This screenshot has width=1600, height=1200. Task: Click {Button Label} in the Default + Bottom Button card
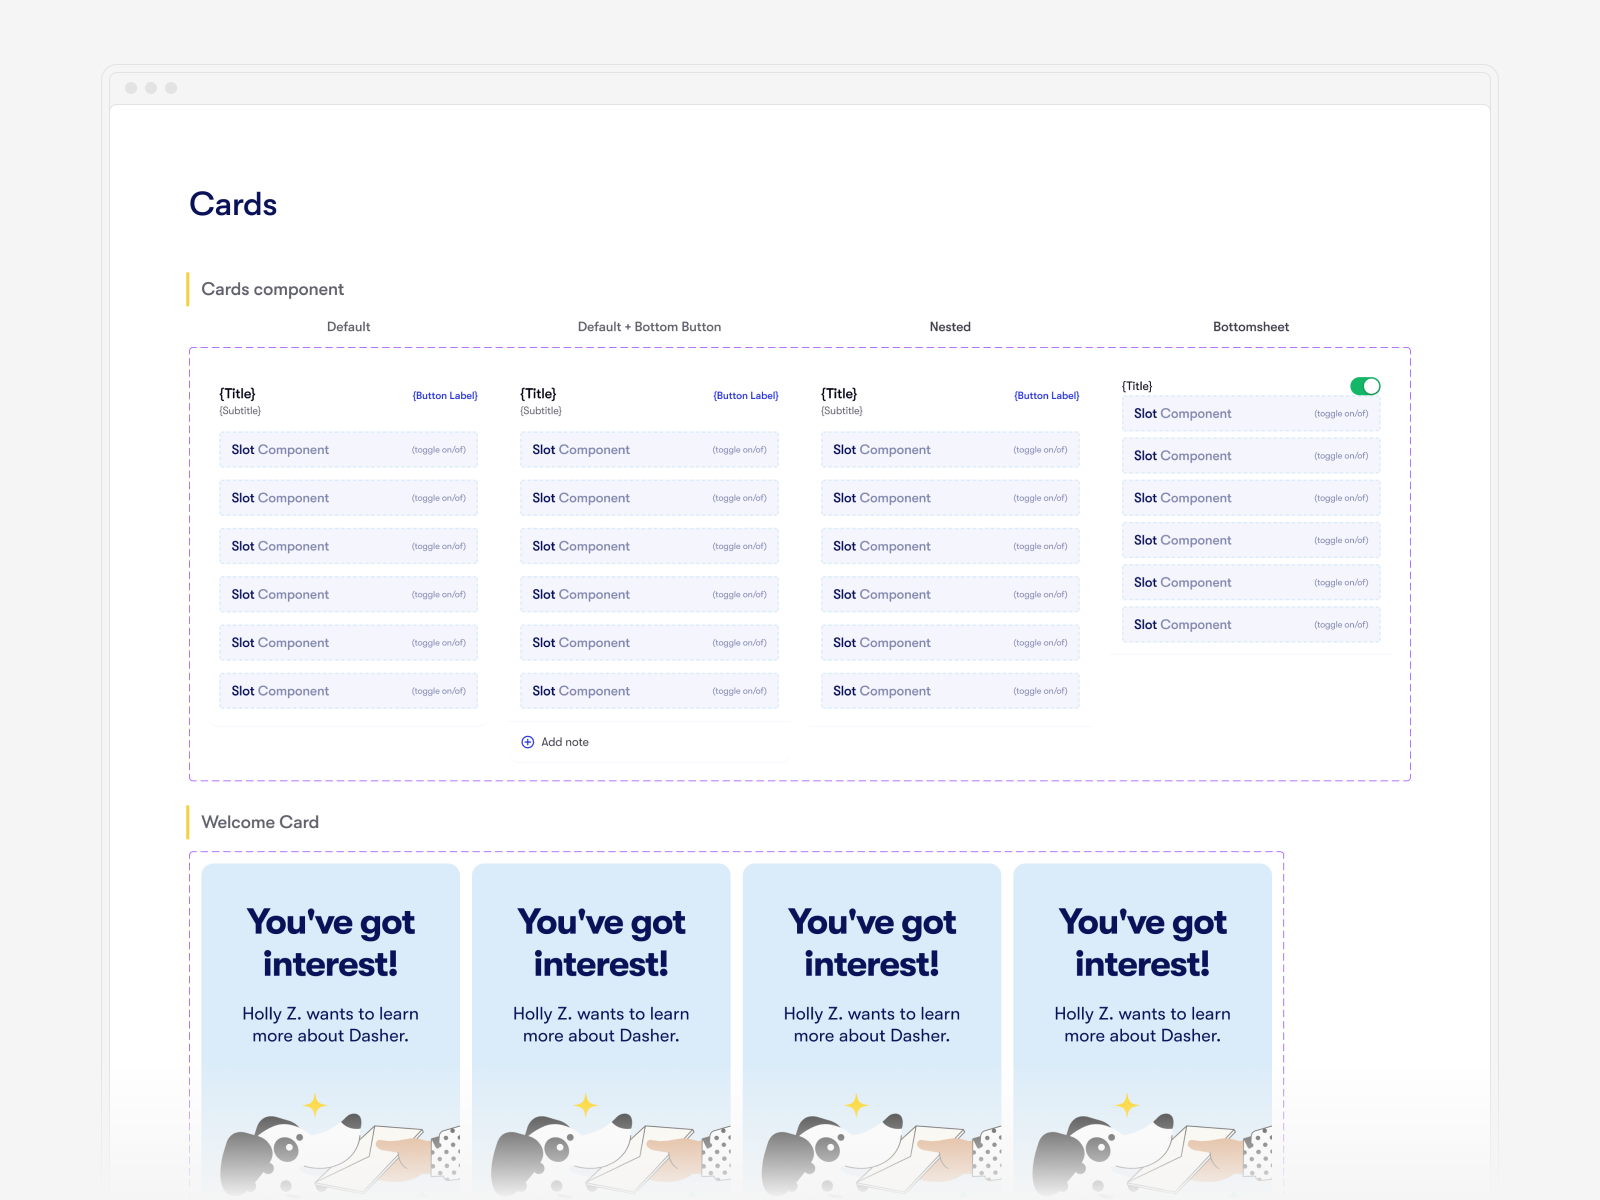coord(746,396)
